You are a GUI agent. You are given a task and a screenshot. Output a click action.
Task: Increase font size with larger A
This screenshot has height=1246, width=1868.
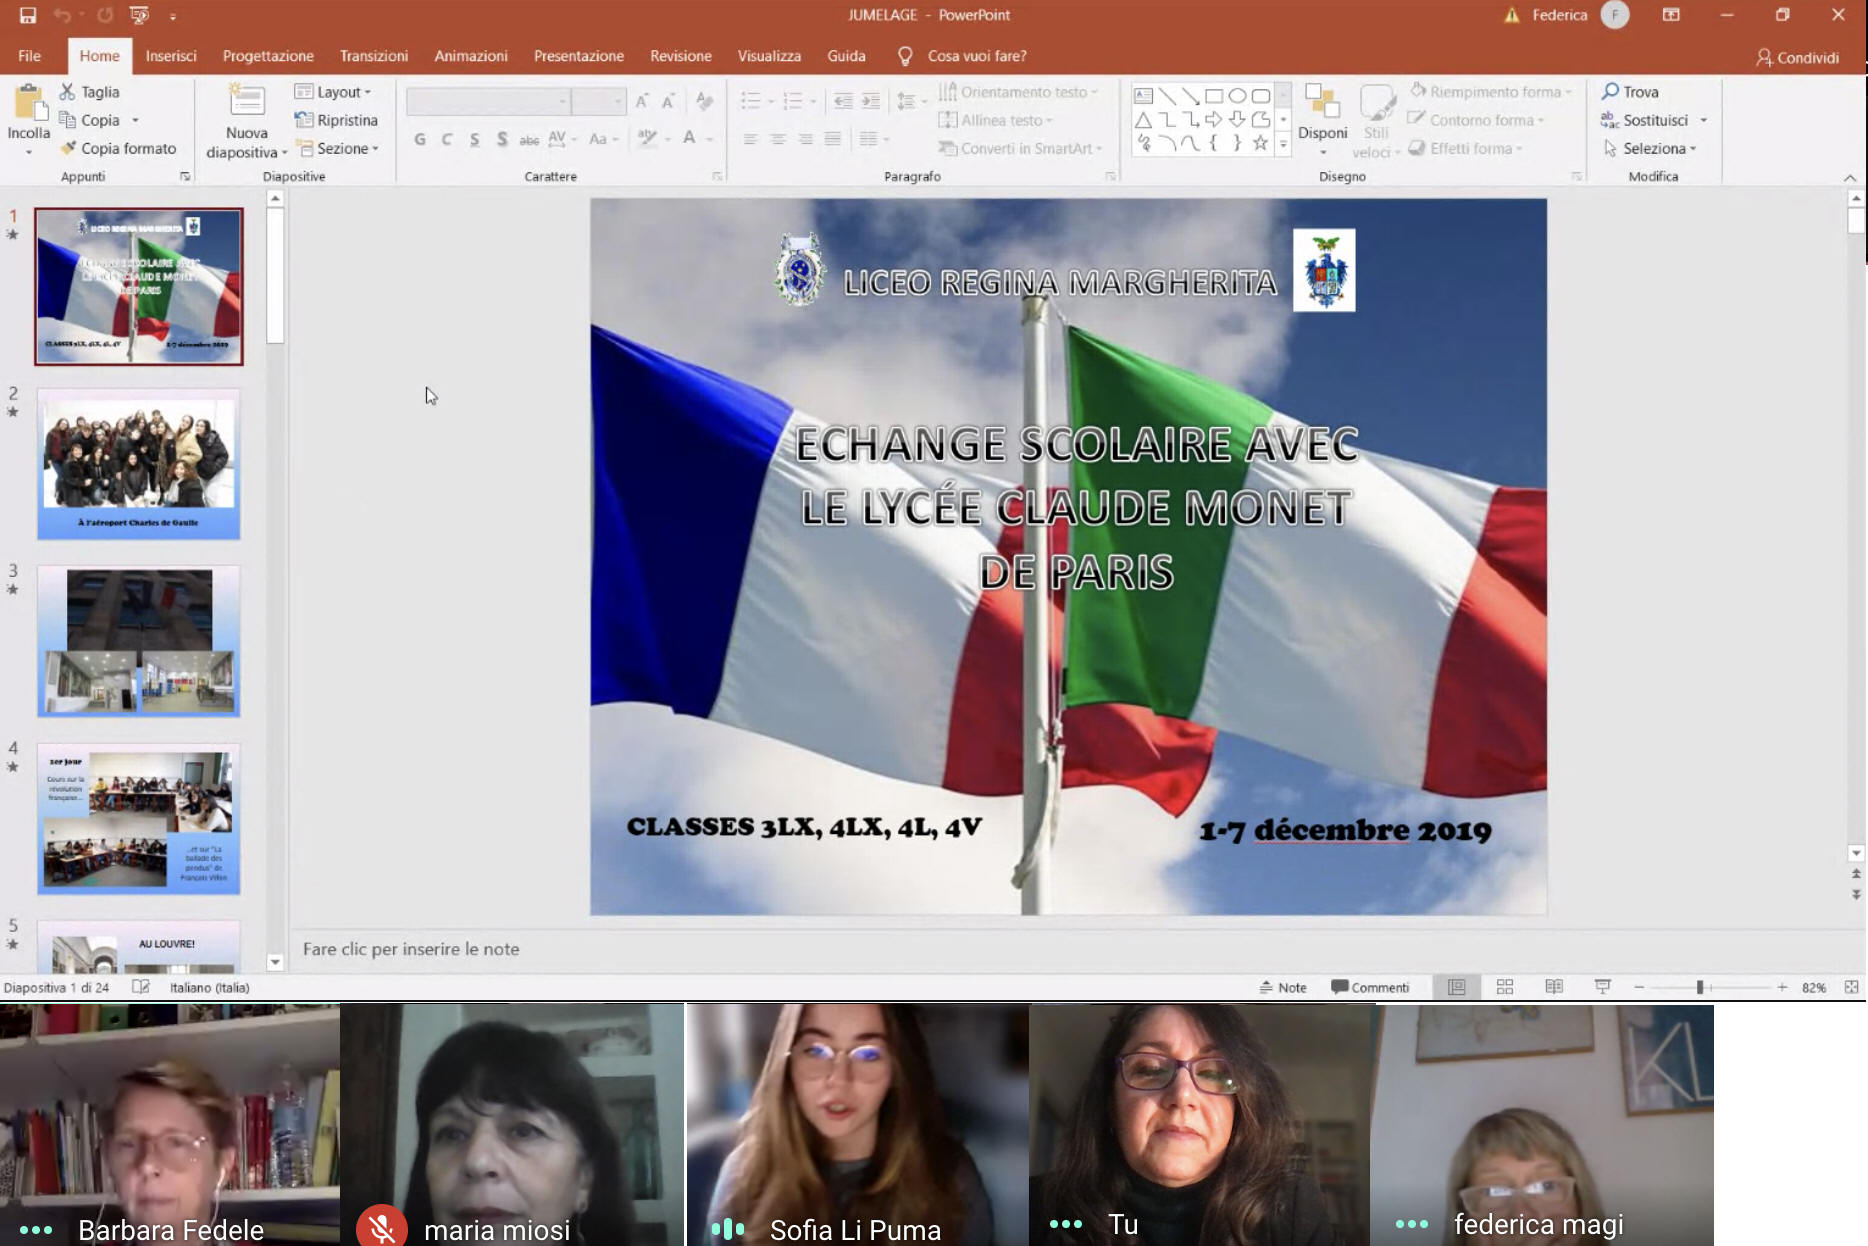click(642, 101)
